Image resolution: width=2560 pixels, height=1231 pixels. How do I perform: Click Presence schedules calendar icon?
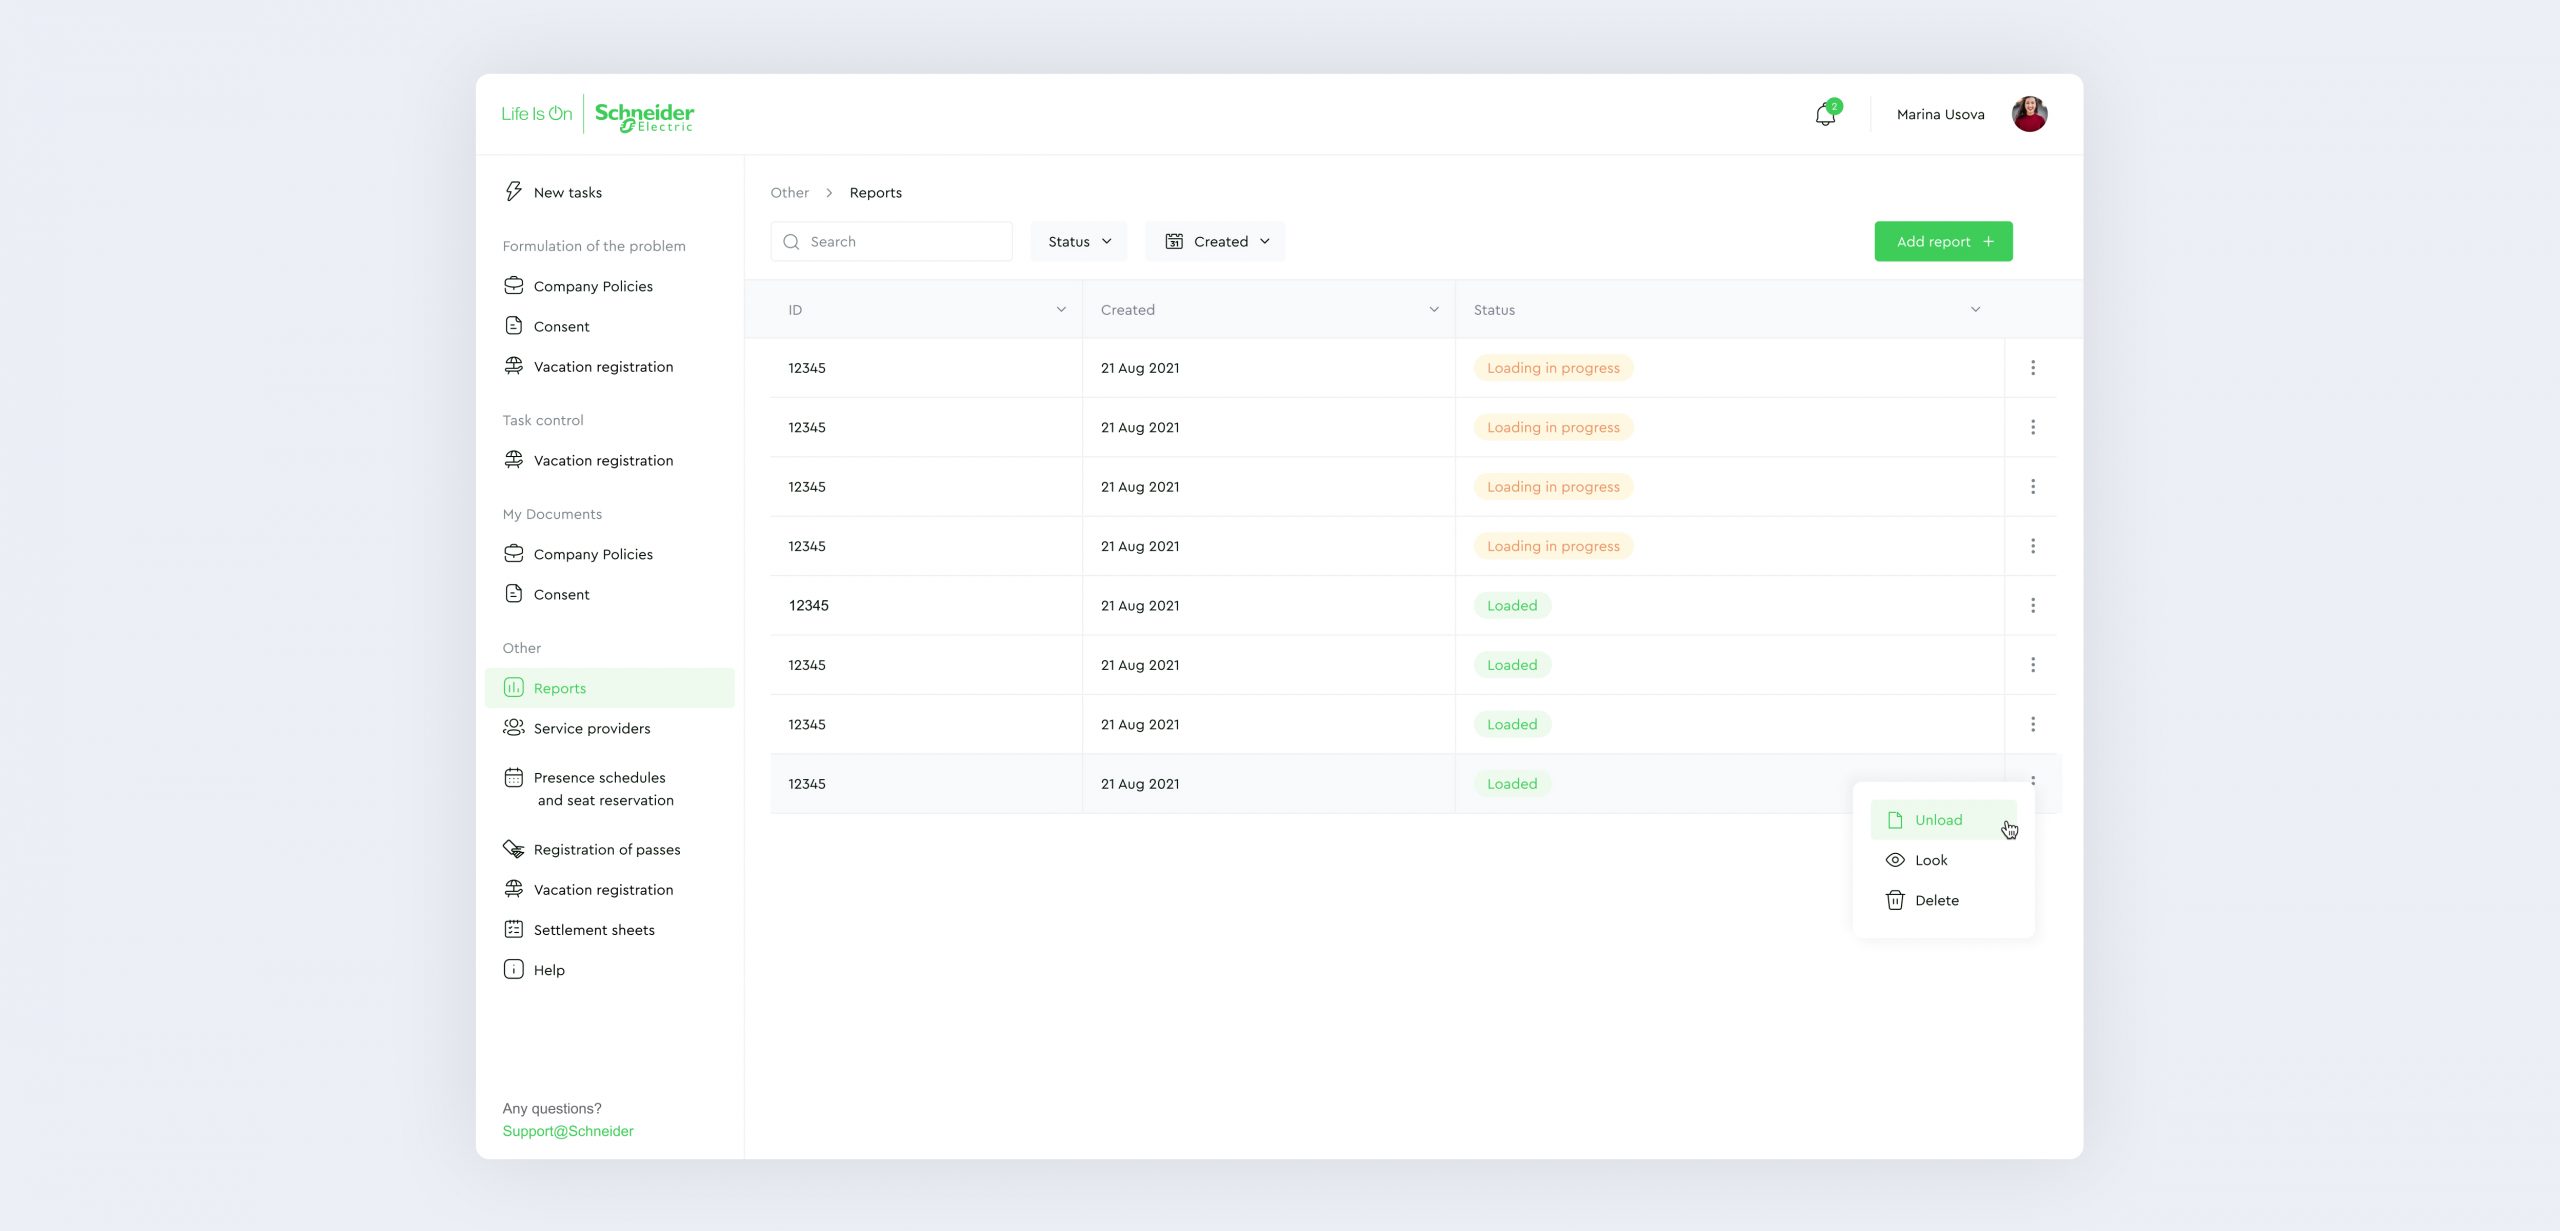[x=513, y=778]
